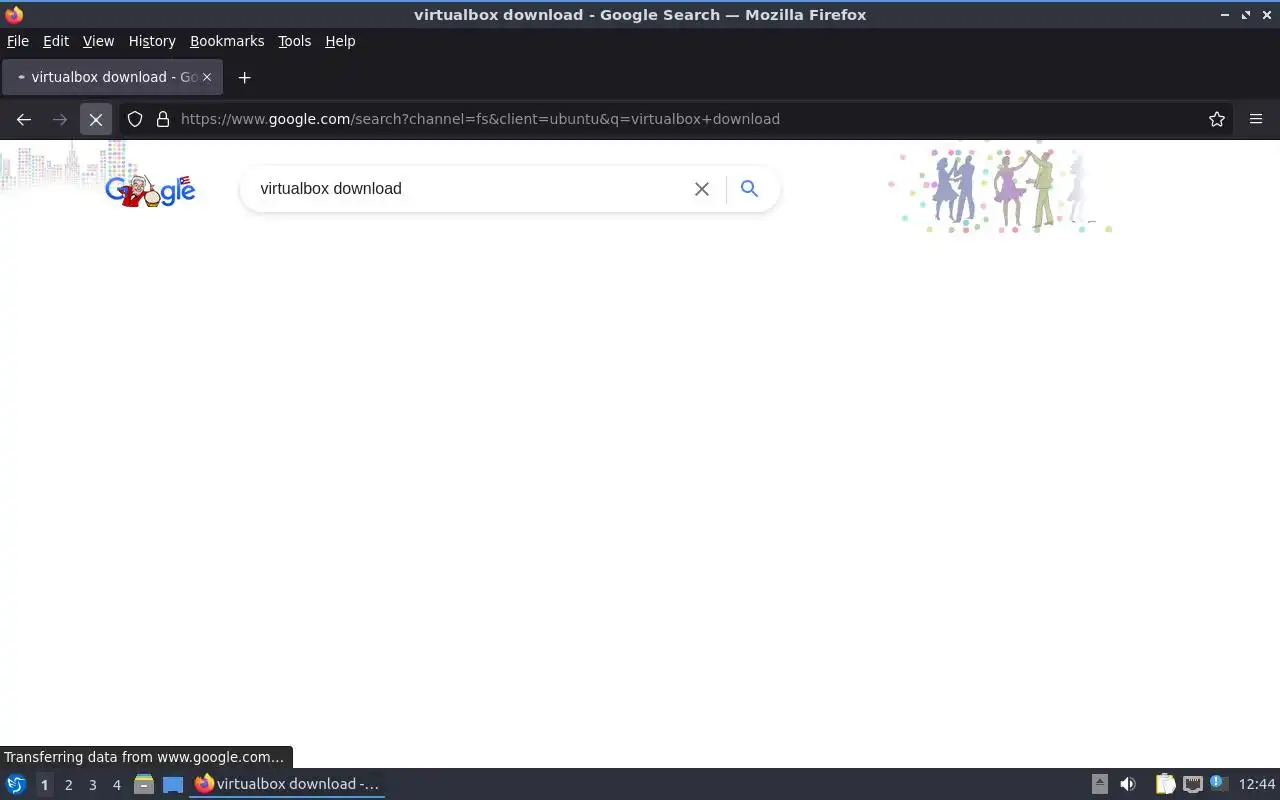The width and height of the screenshot is (1280, 800).
Task: Open a new tab with the plus button
Action: [x=244, y=77]
